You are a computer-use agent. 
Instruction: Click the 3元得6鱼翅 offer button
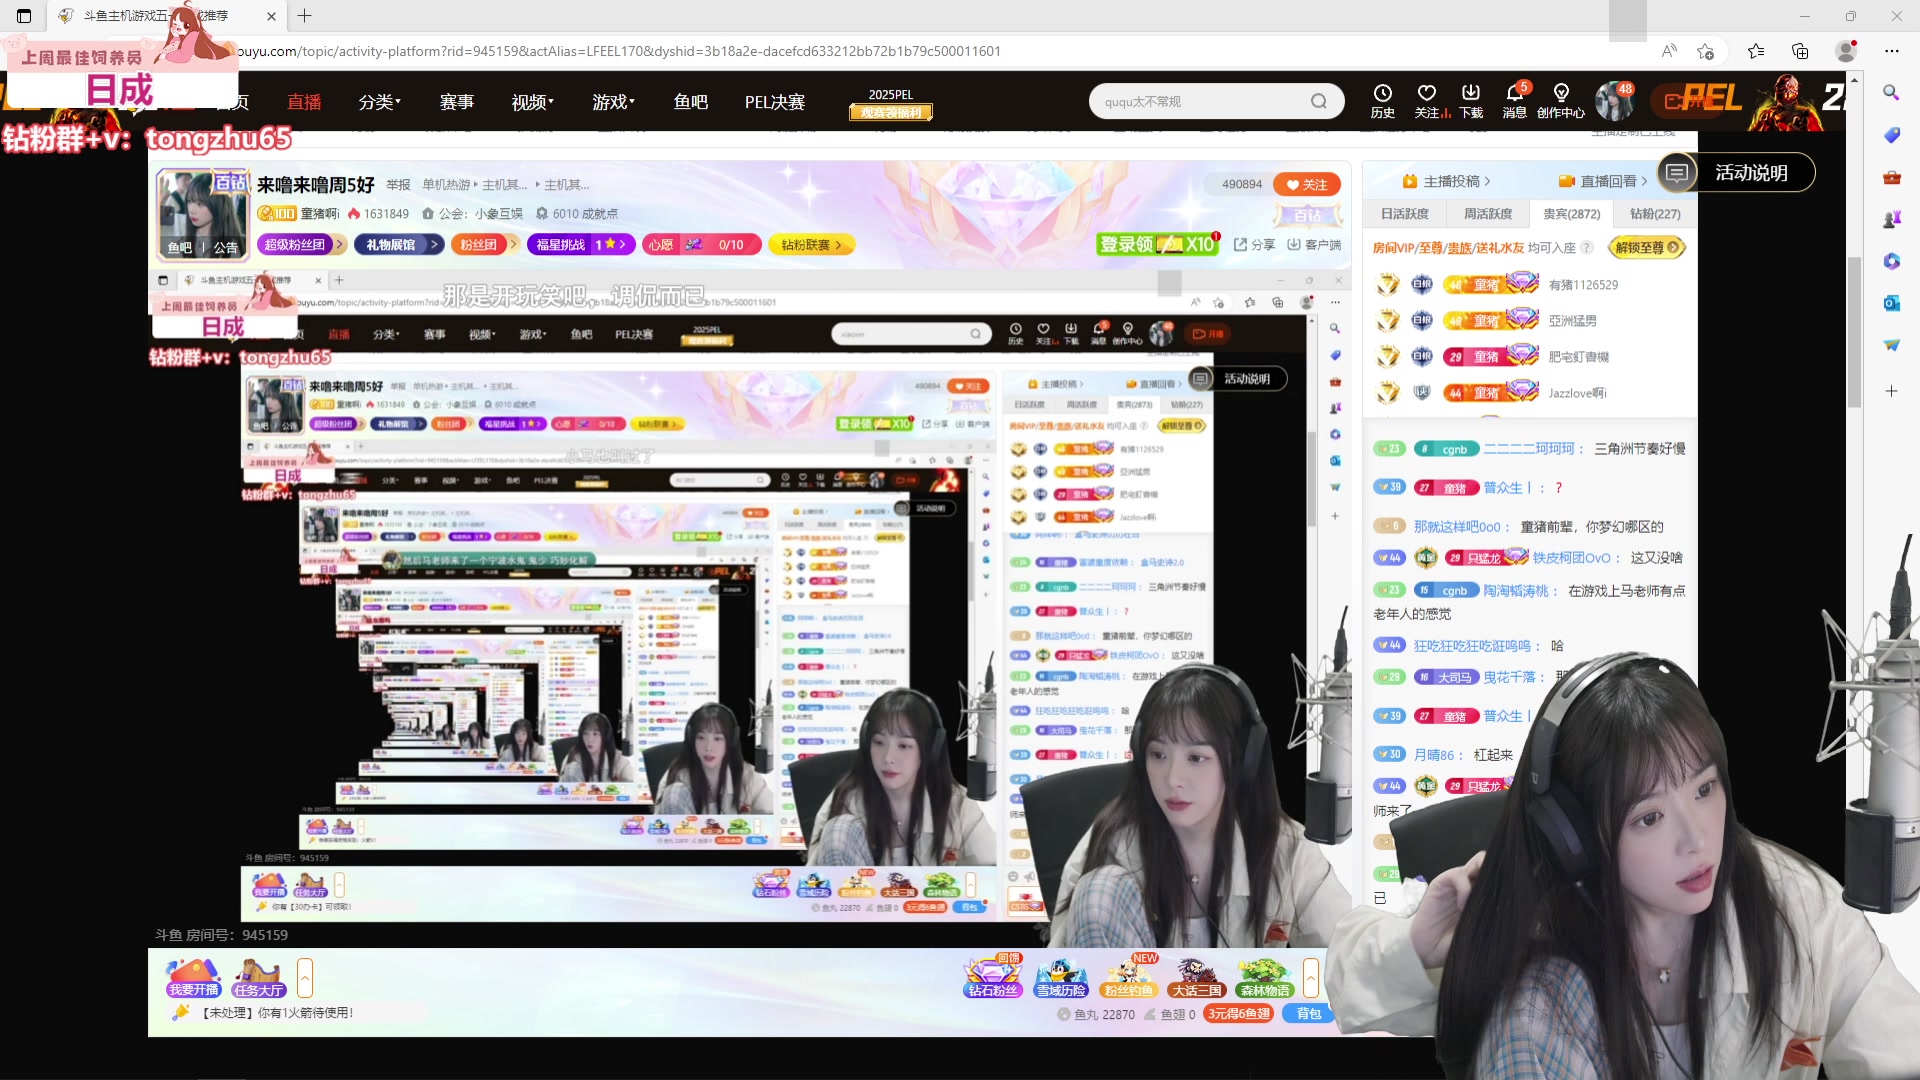(1239, 1013)
